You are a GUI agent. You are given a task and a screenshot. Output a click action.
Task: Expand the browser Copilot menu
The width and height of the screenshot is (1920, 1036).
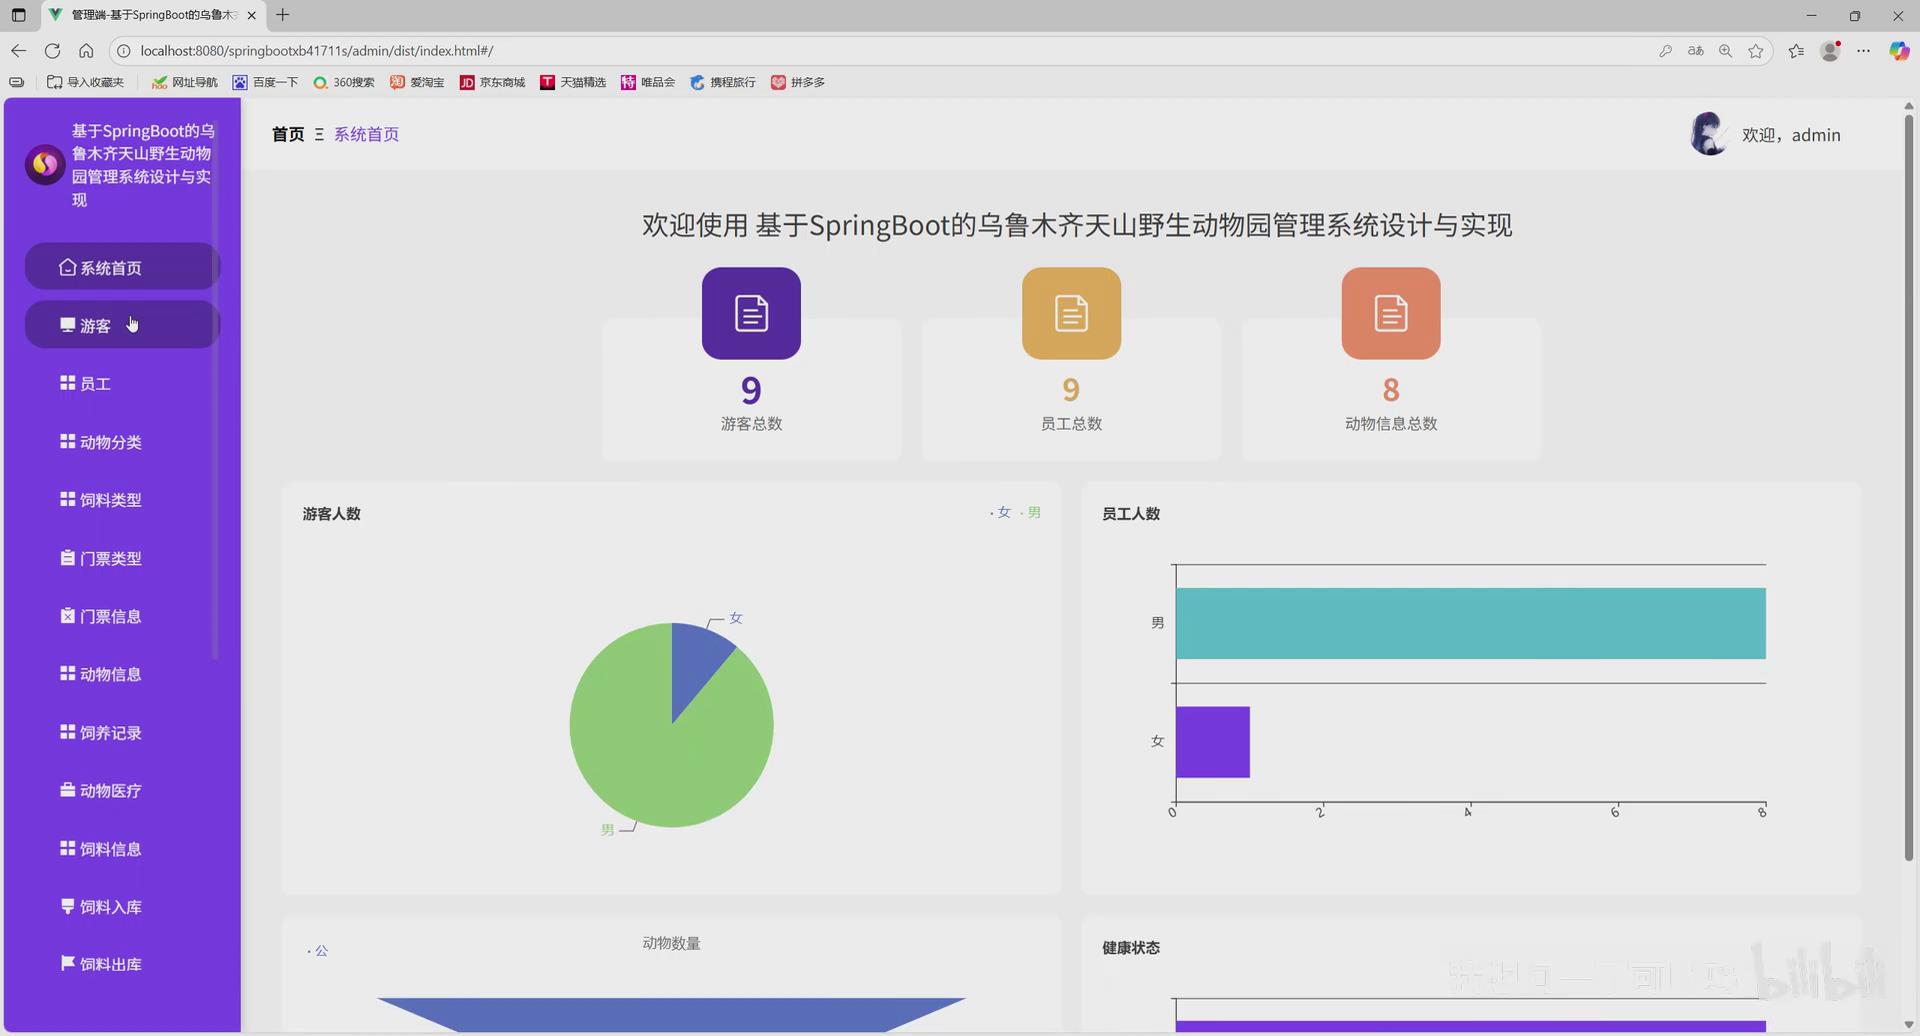click(1898, 50)
